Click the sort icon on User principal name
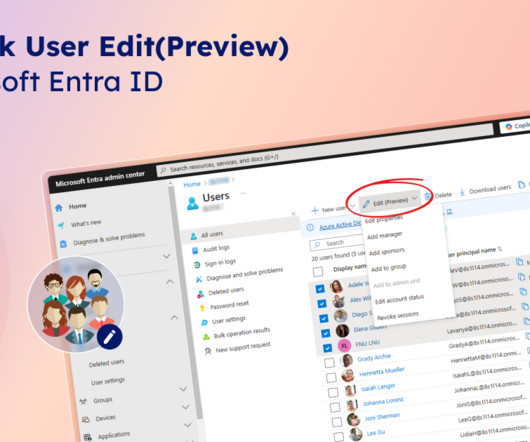This screenshot has width=530, height=442. tap(500, 249)
